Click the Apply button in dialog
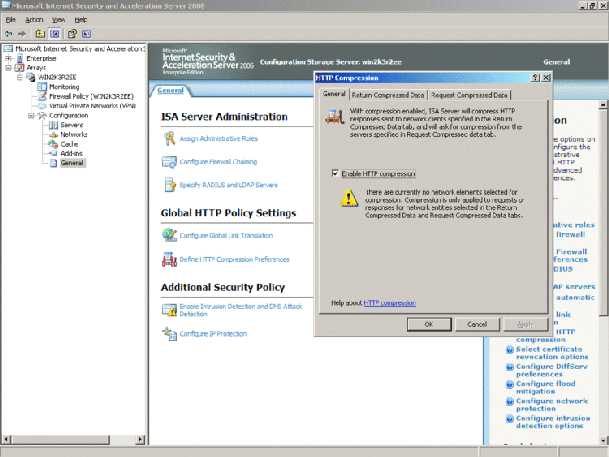 [x=525, y=324]
